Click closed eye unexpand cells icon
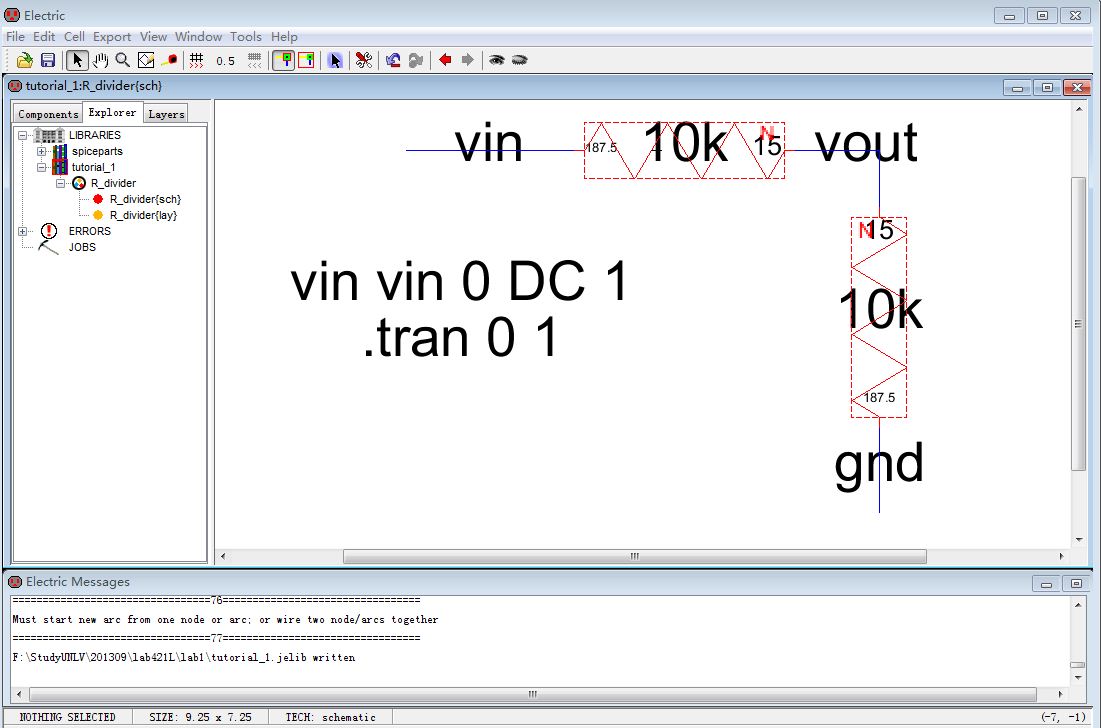 [520, 60]
